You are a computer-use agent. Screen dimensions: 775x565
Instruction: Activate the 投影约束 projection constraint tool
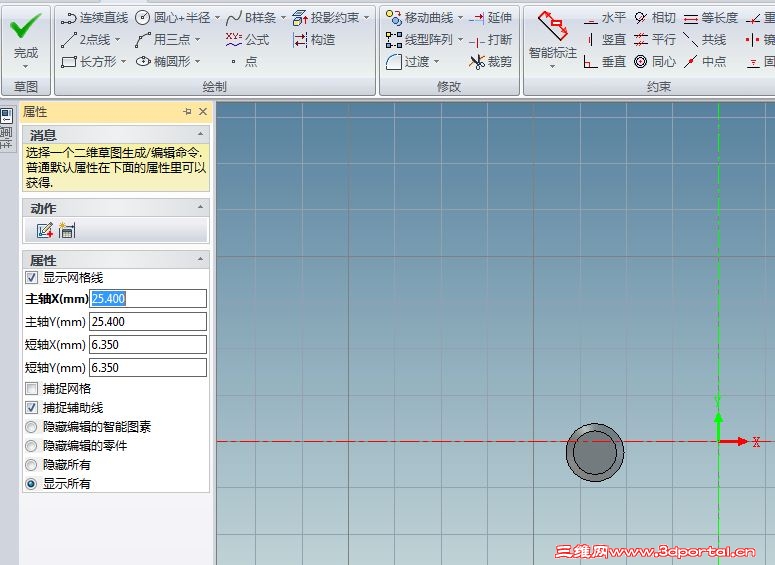326,18
